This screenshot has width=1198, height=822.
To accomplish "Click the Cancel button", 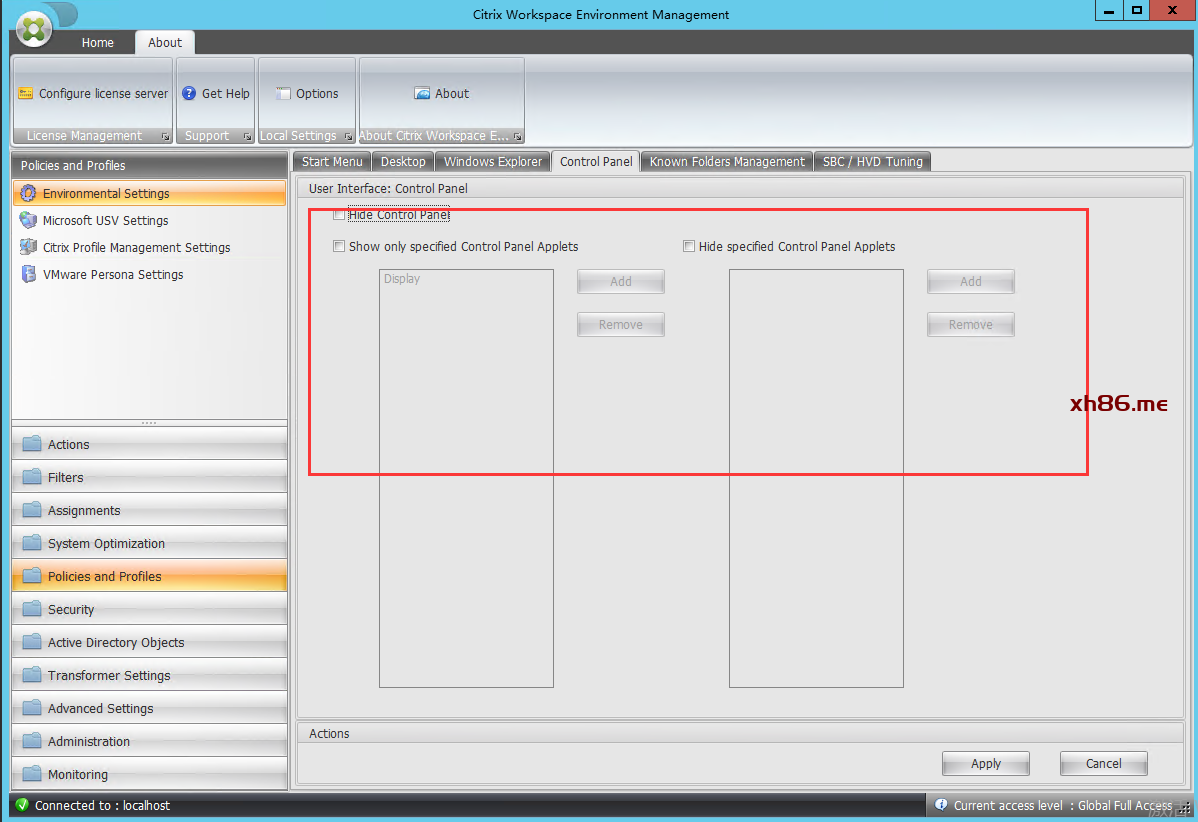I will tap(1103, 764).
